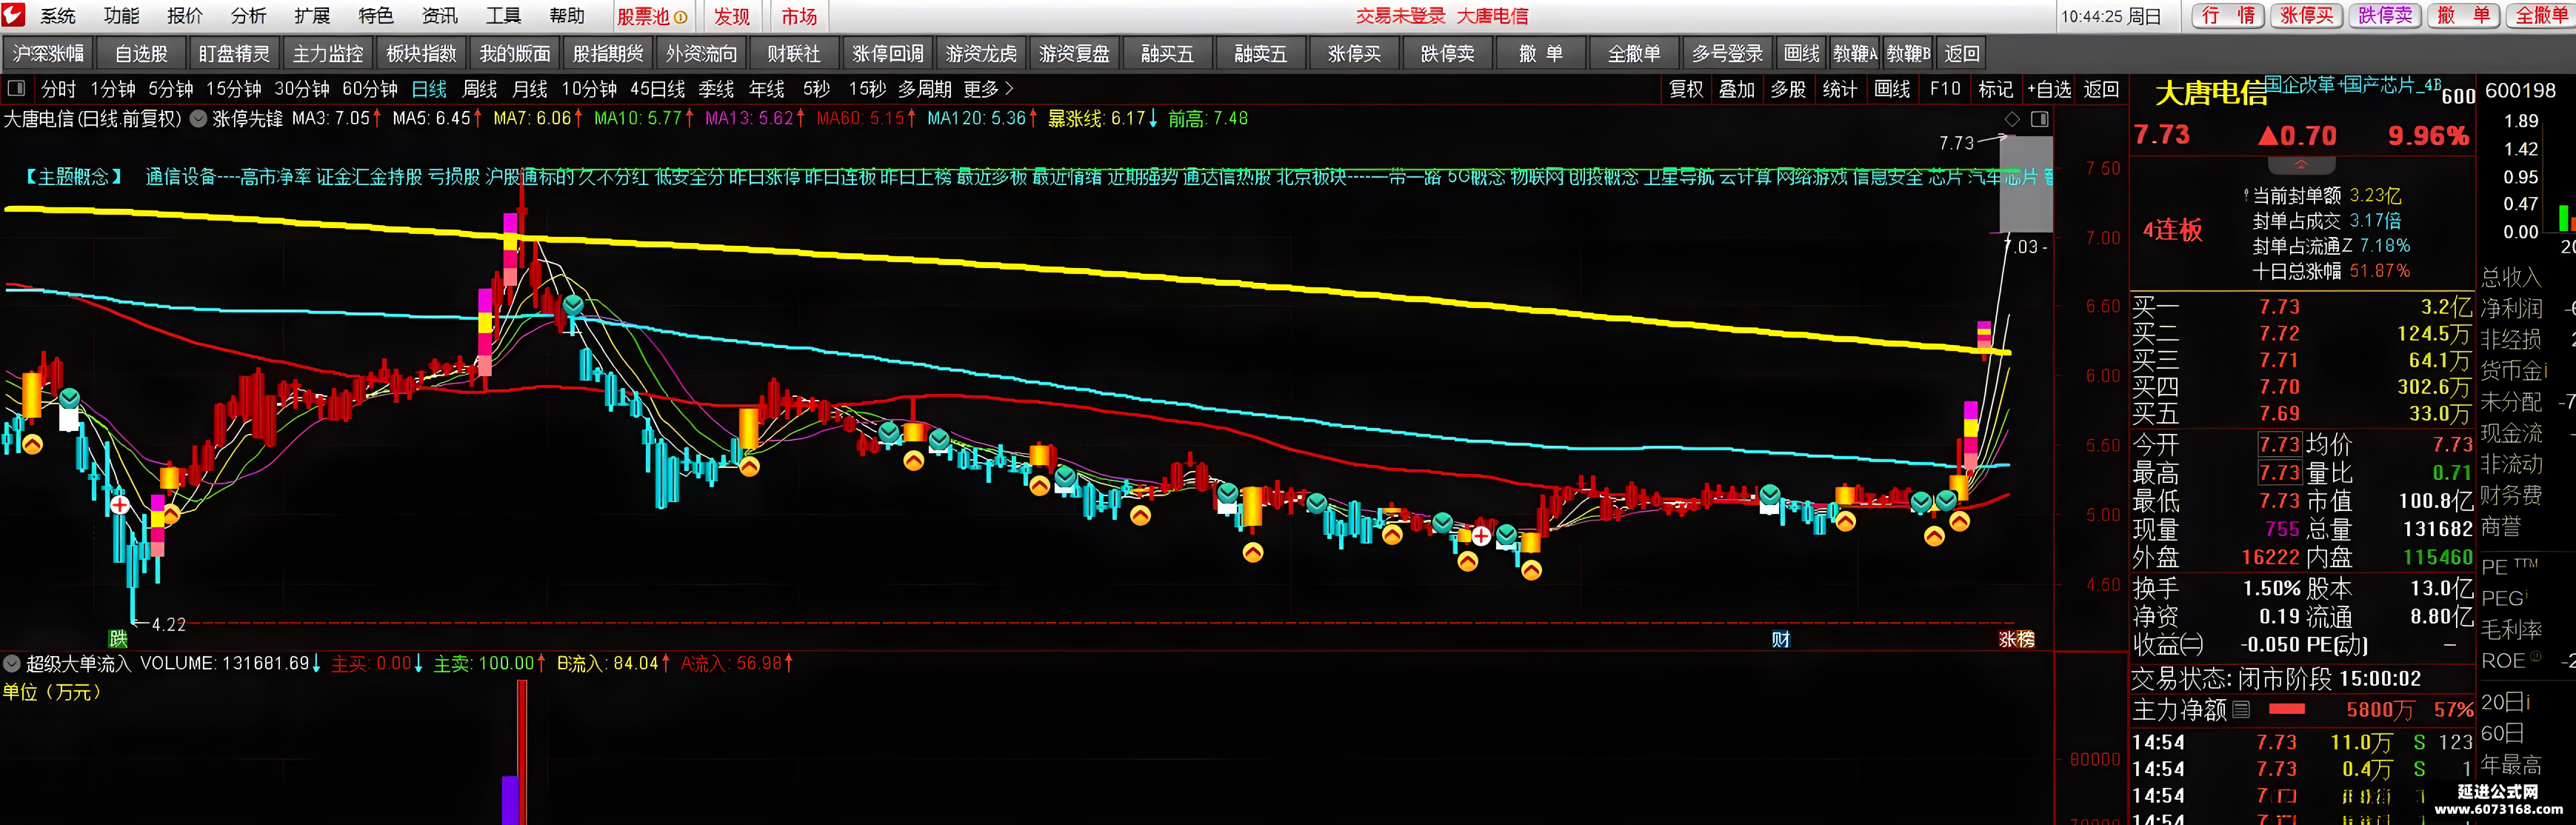Expand 更多 chart period options
Viewport: 2576px width, 825px height.
[x=988, y=89]
